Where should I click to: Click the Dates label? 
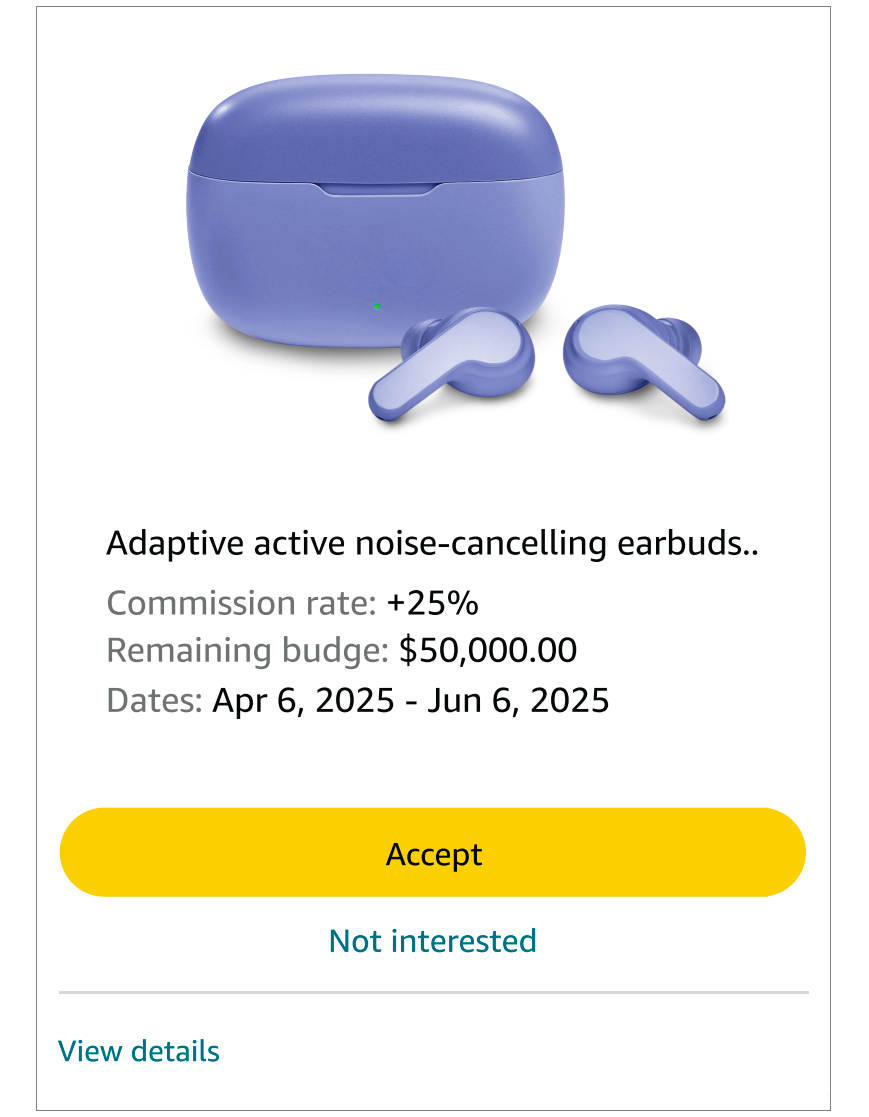tap(155, 700)
